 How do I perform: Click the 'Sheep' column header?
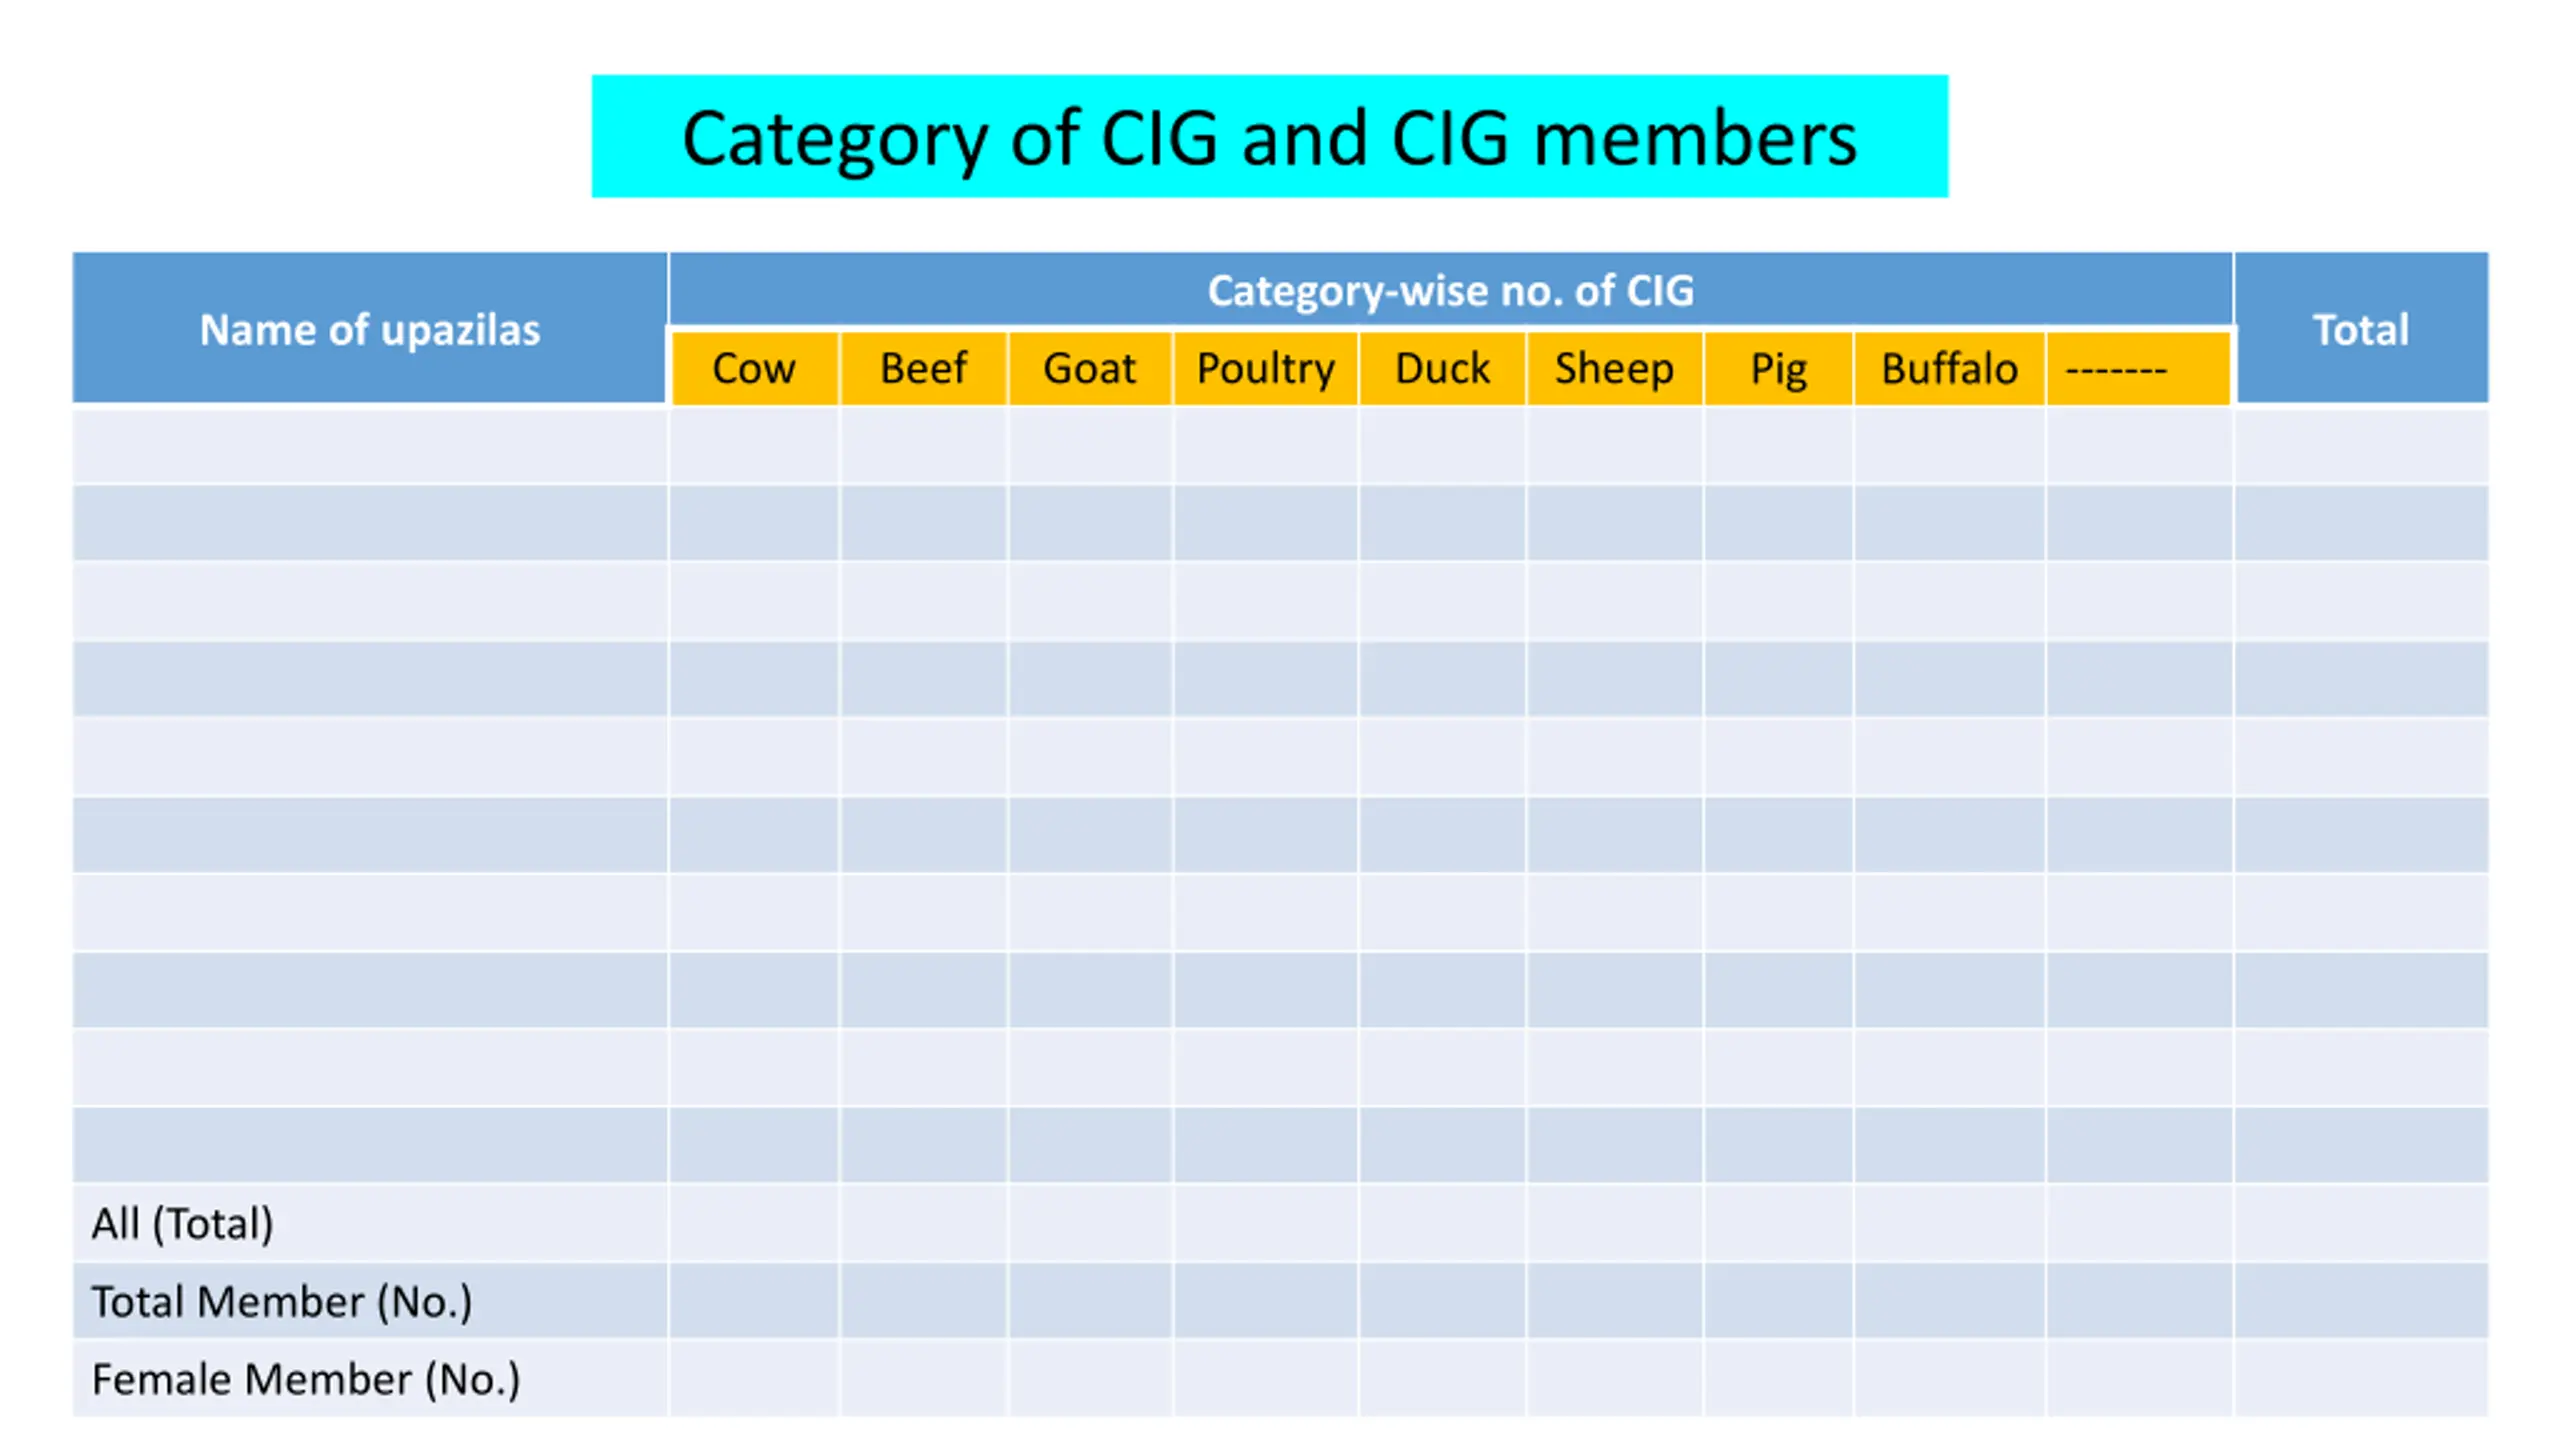point(1614,368)
